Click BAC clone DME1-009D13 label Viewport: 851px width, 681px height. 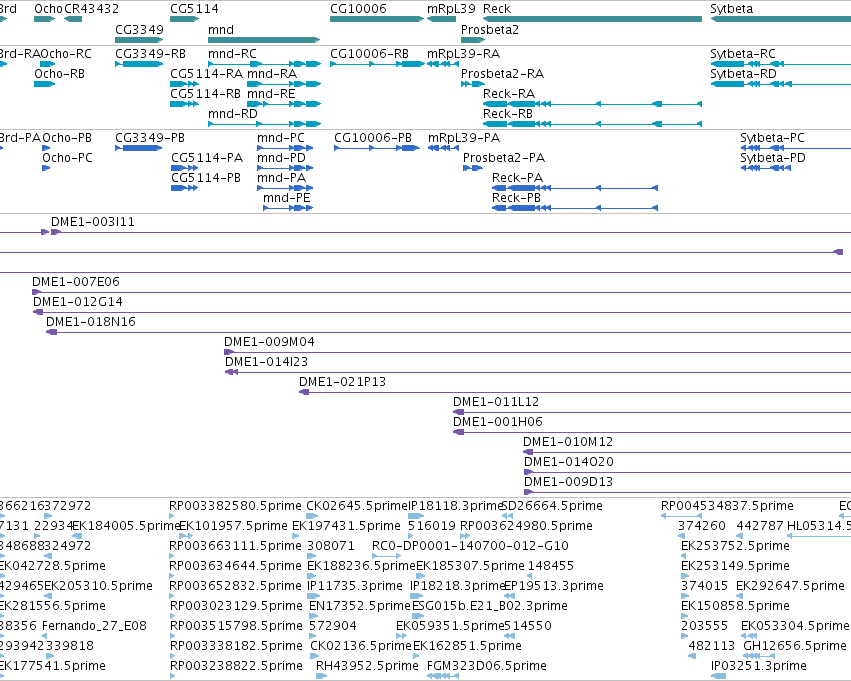568,482
